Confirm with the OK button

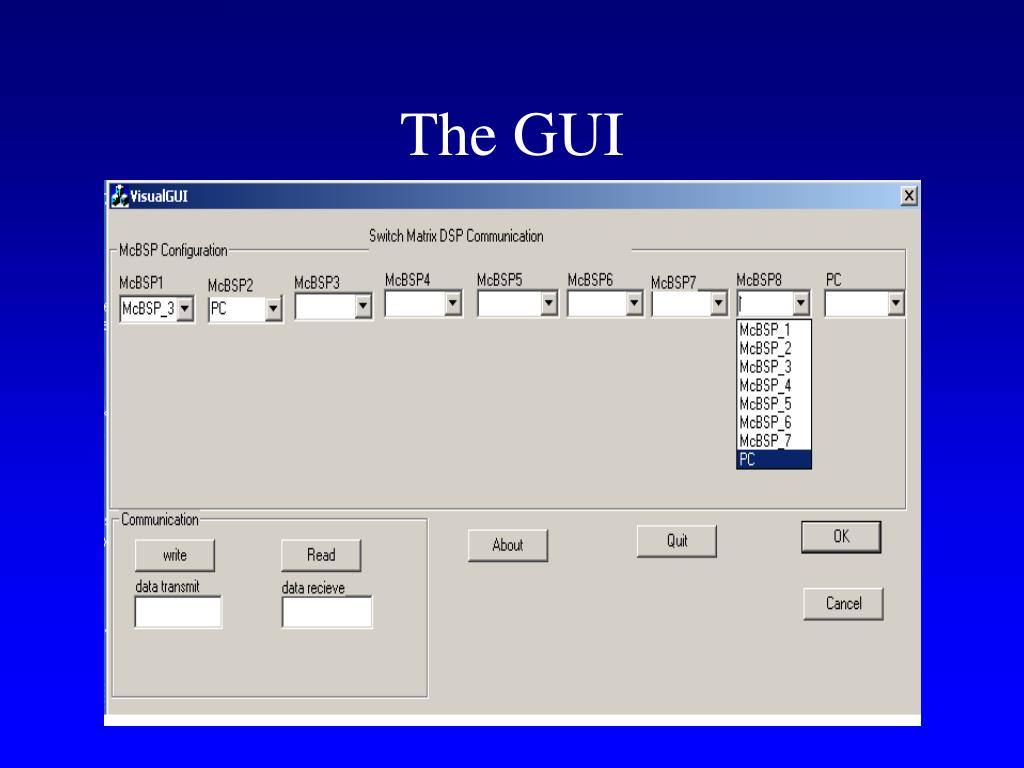(841, 537)
